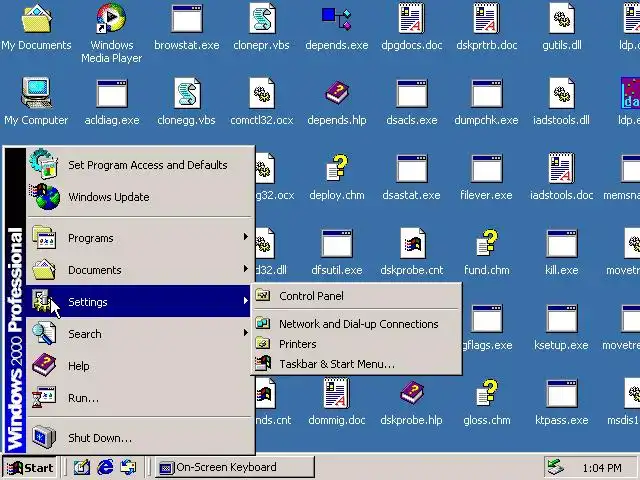Viewport: 640px width, 480px height.
Task: Open the Programs submenu entry
Action: point(139,238)
